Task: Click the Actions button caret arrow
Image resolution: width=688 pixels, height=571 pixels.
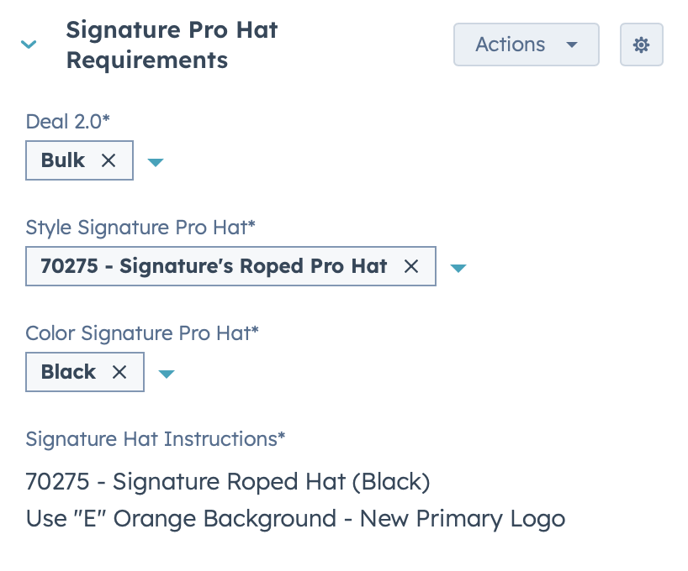Action: [572, 45]
